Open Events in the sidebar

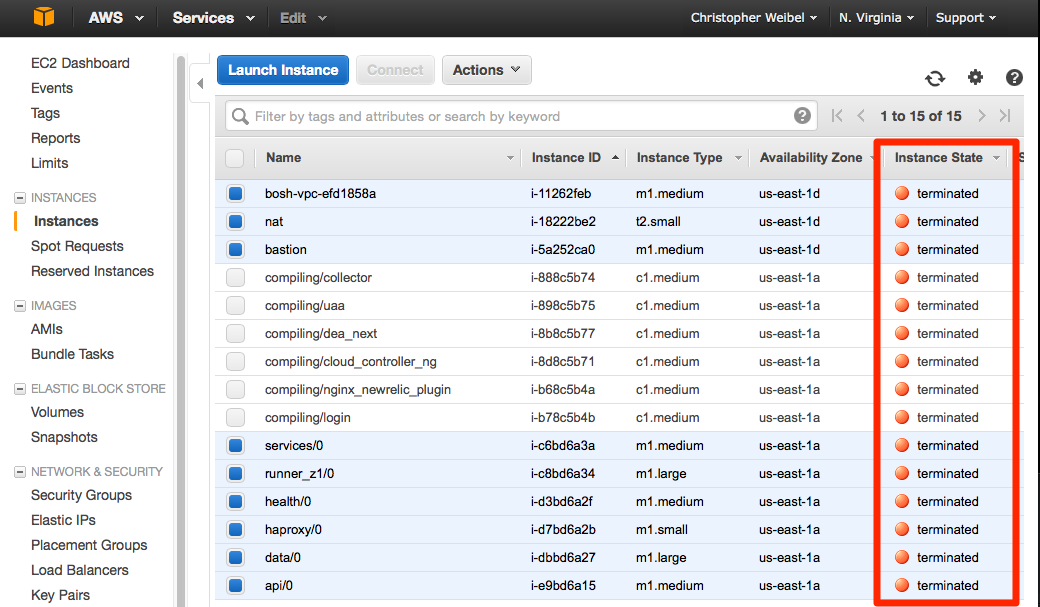click(x=52, y=88)
